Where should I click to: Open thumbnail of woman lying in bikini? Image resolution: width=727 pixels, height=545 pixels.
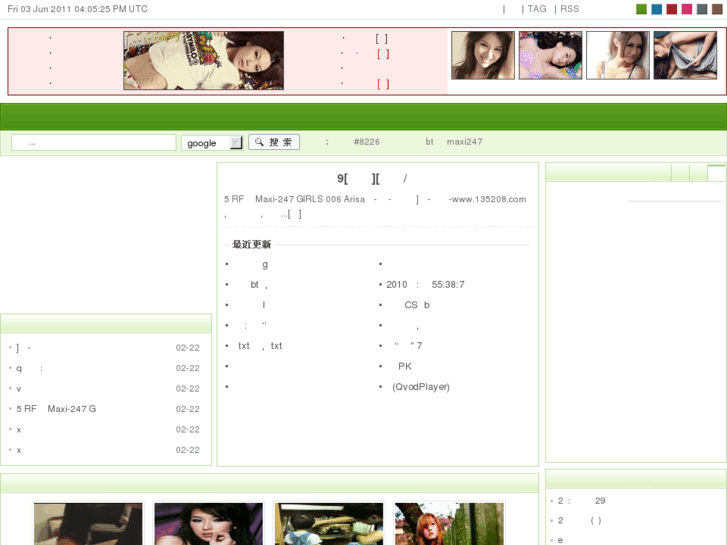pyautogui.click(x=550, y=55)
